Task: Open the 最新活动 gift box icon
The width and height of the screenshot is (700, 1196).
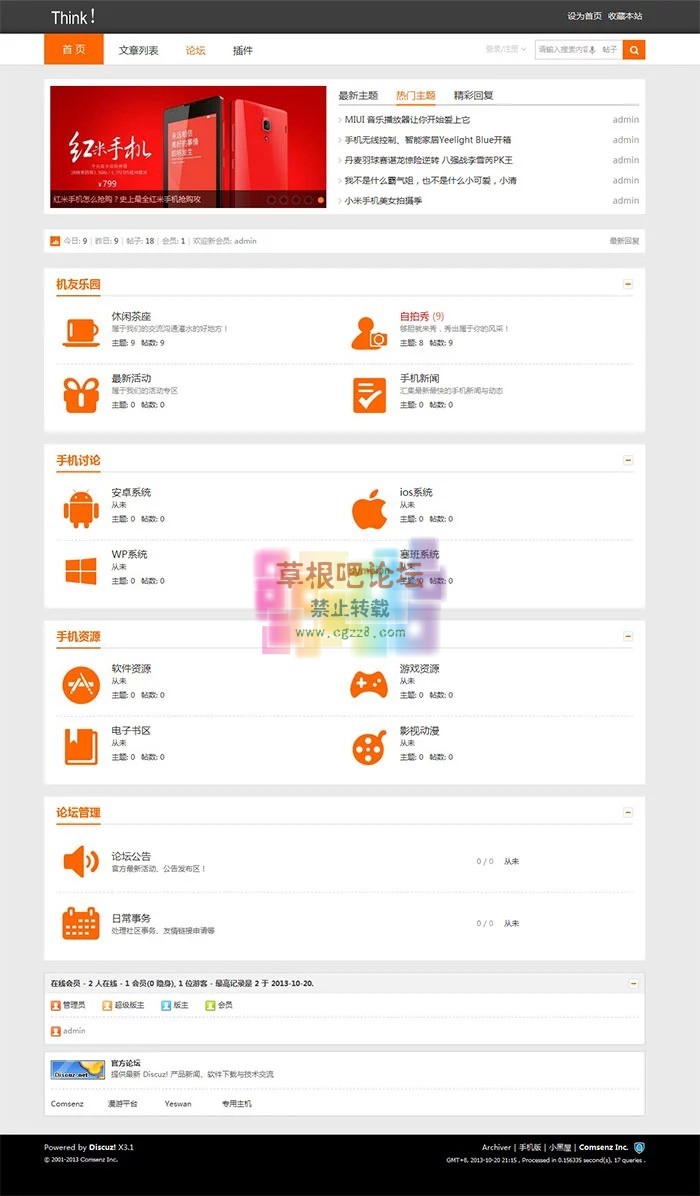Action: (x=80, y=394)
